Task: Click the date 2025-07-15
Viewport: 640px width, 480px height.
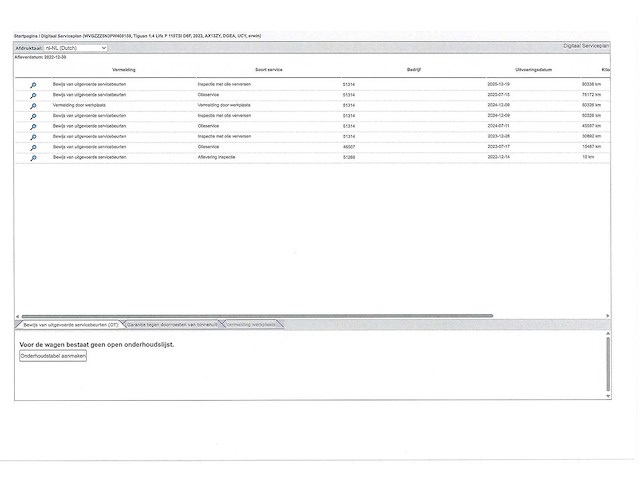Action: 498,95
